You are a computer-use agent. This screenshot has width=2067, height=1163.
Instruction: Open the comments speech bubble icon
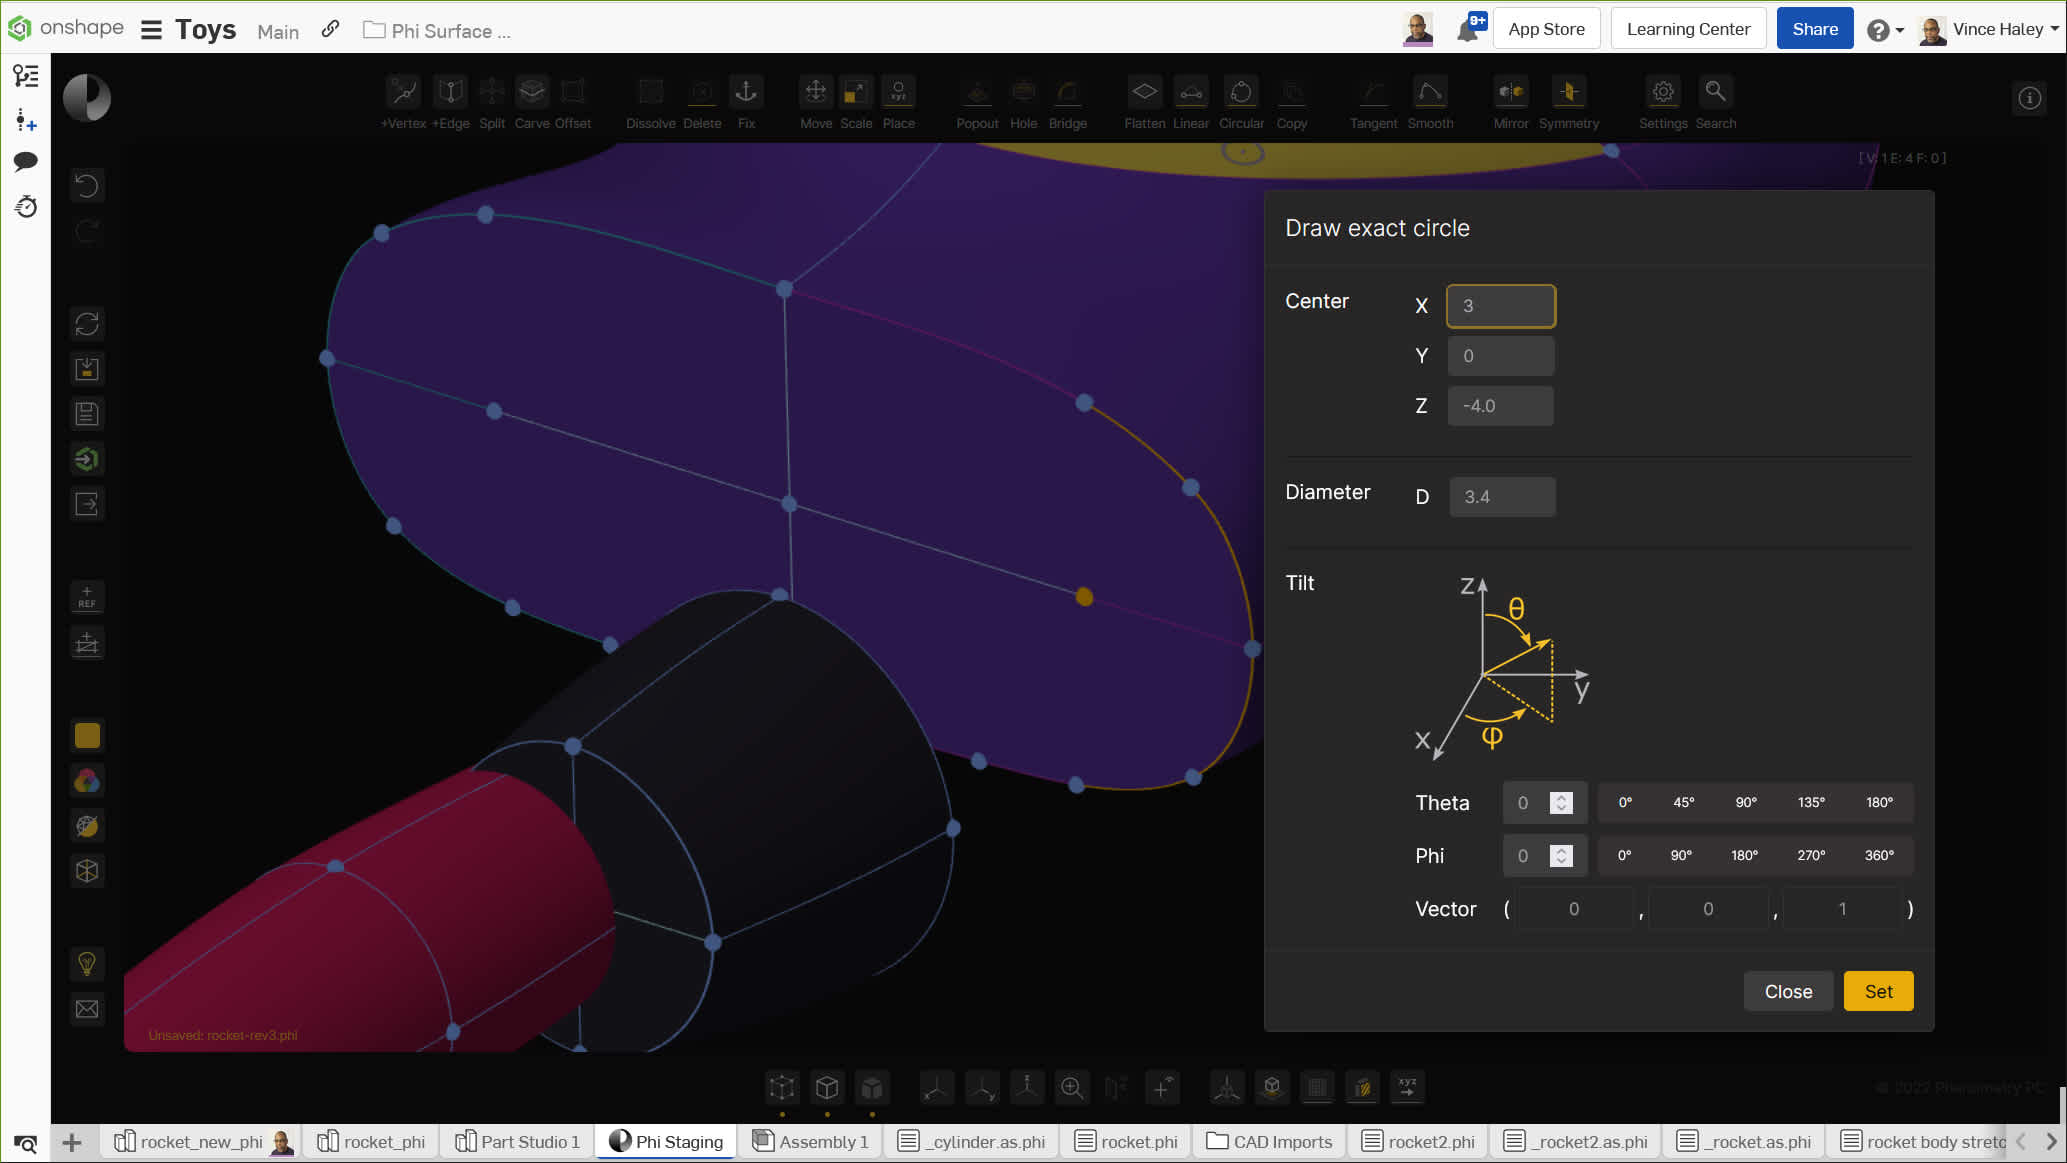pos(26,161)
